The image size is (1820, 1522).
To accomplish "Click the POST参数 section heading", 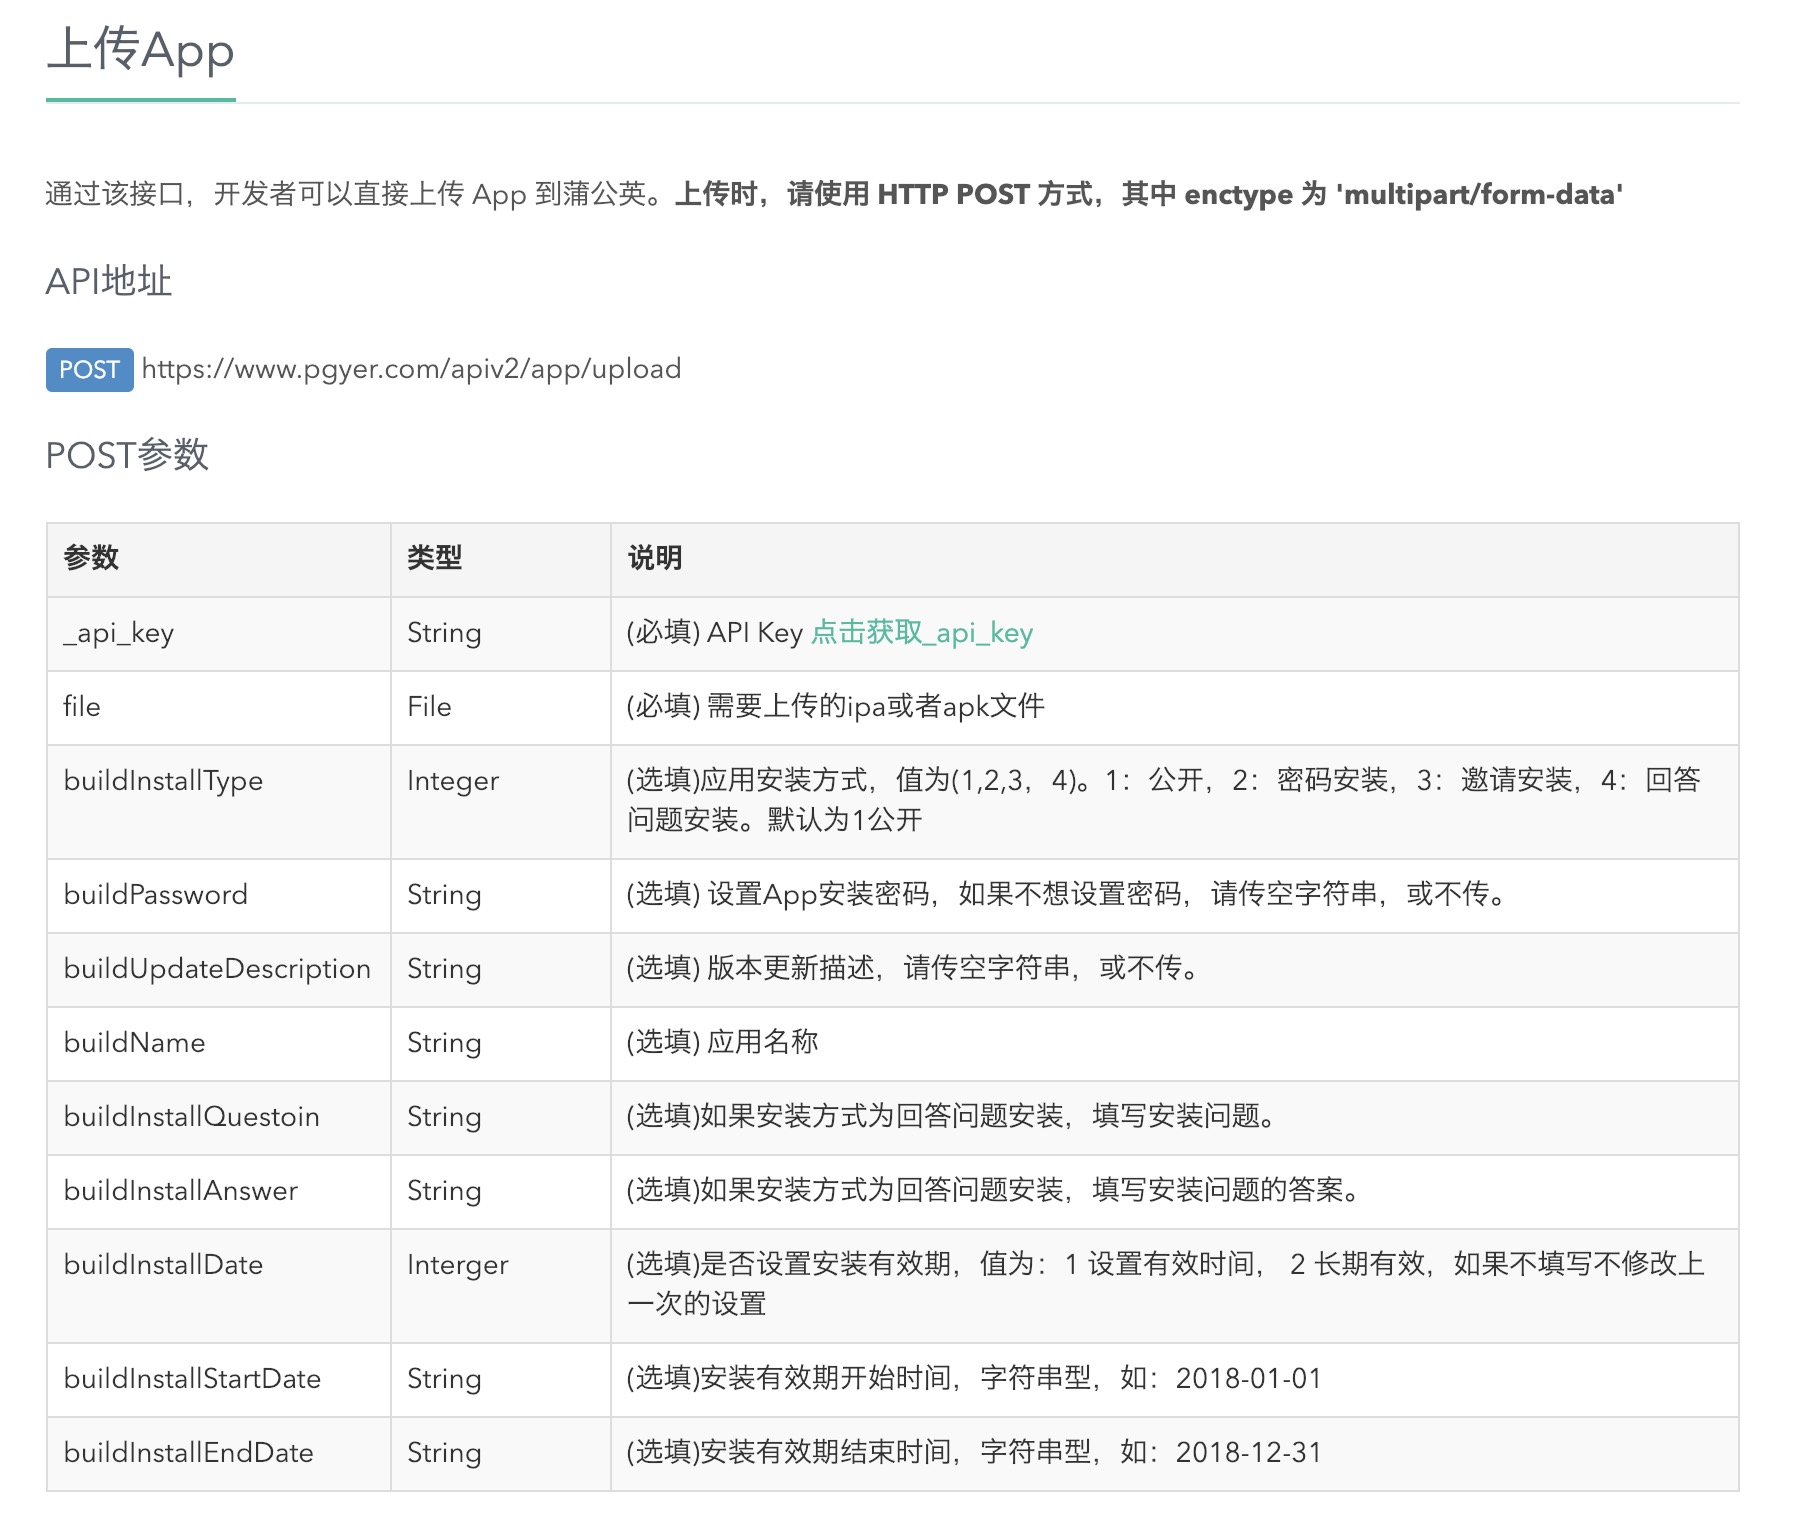I will 127,455.
